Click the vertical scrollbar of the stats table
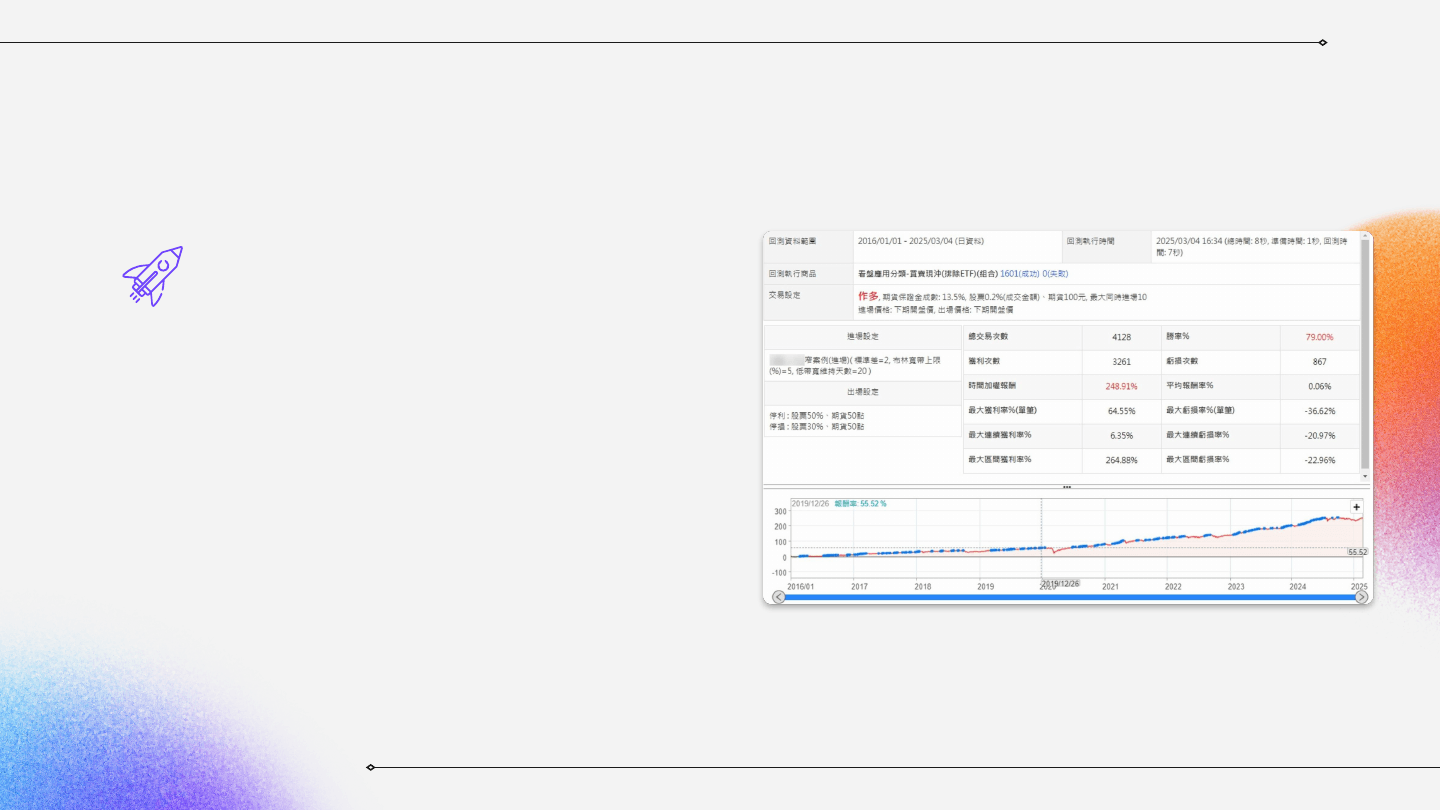Image resolution: width=1440 pixels, height=810 pixels. pyautogui.click(x=1365, y=360)
